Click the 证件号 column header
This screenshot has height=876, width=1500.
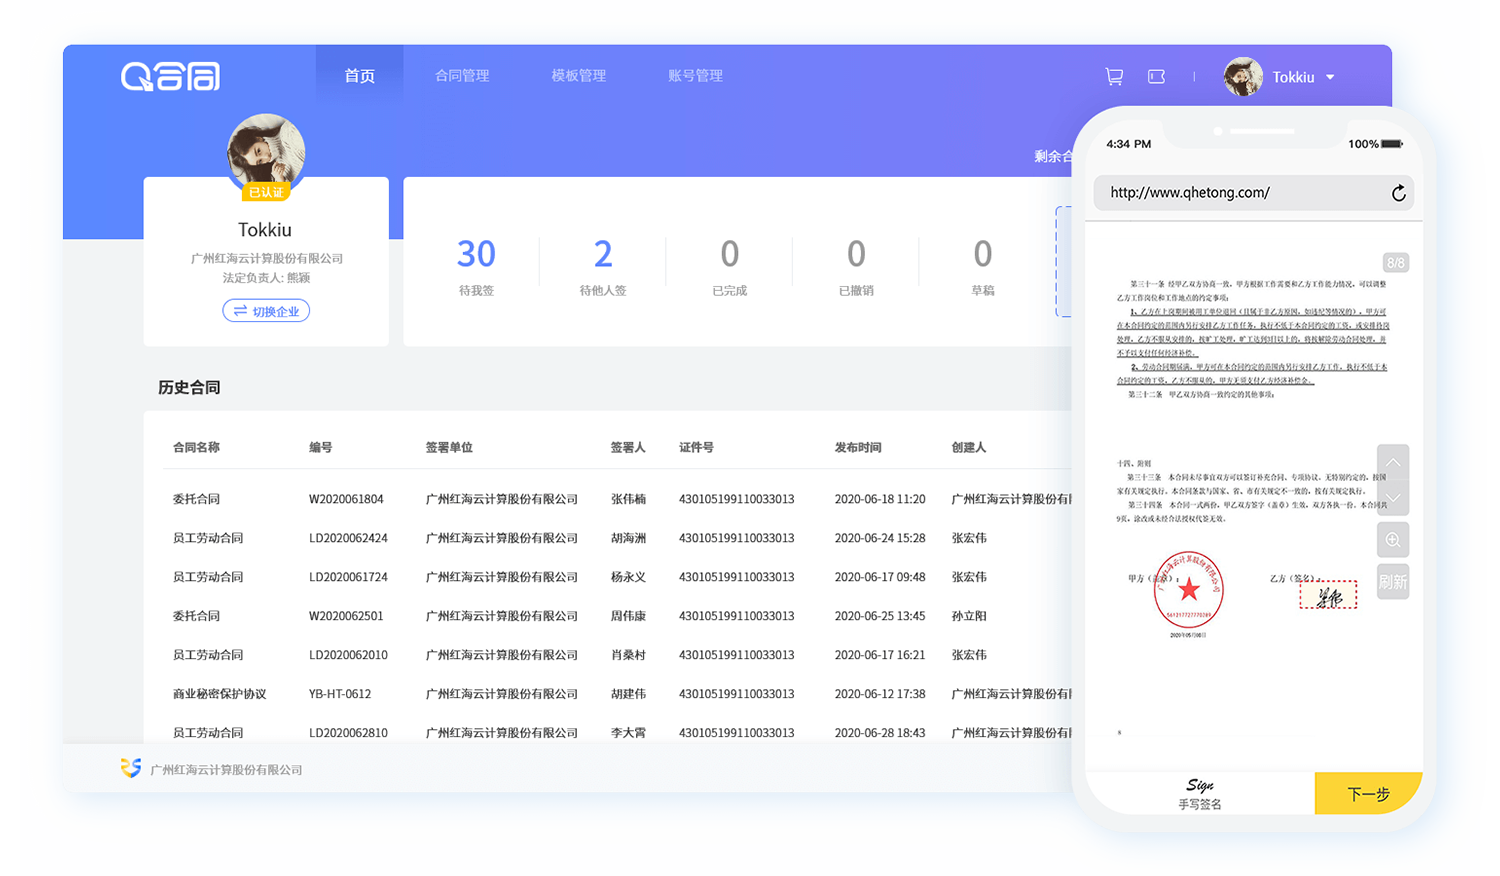pos(696,447)
